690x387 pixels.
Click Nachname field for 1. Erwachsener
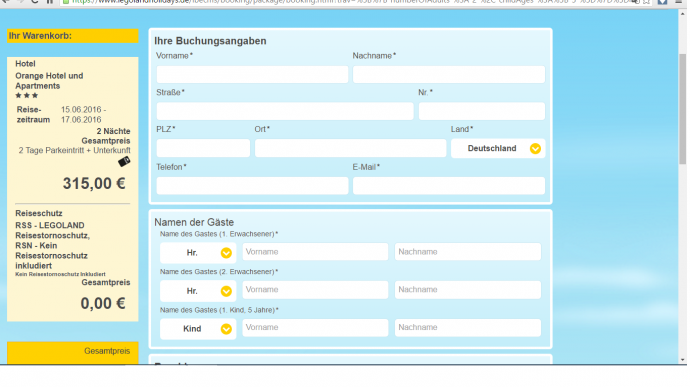click(468, 252)
